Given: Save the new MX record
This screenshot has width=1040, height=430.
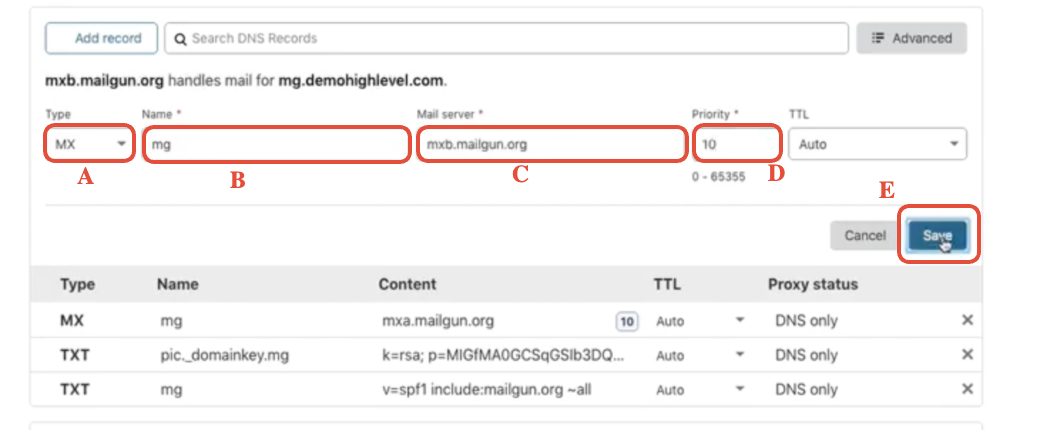Looking at the screenshot, I should tap(937, 236).
